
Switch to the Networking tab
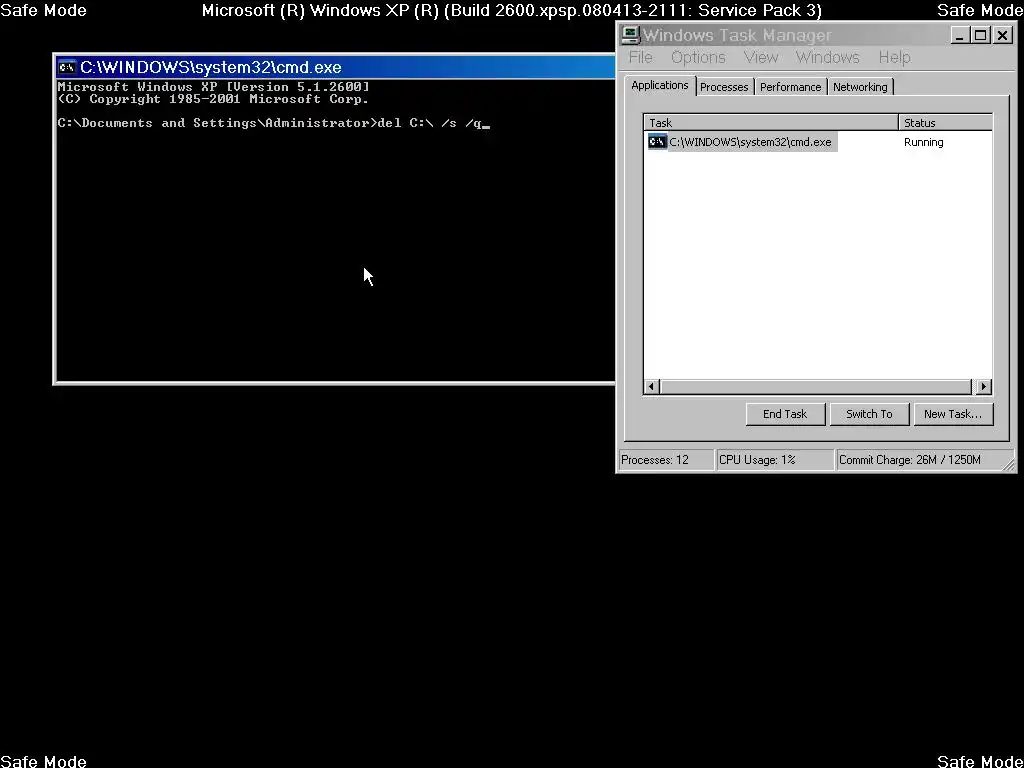860,87
